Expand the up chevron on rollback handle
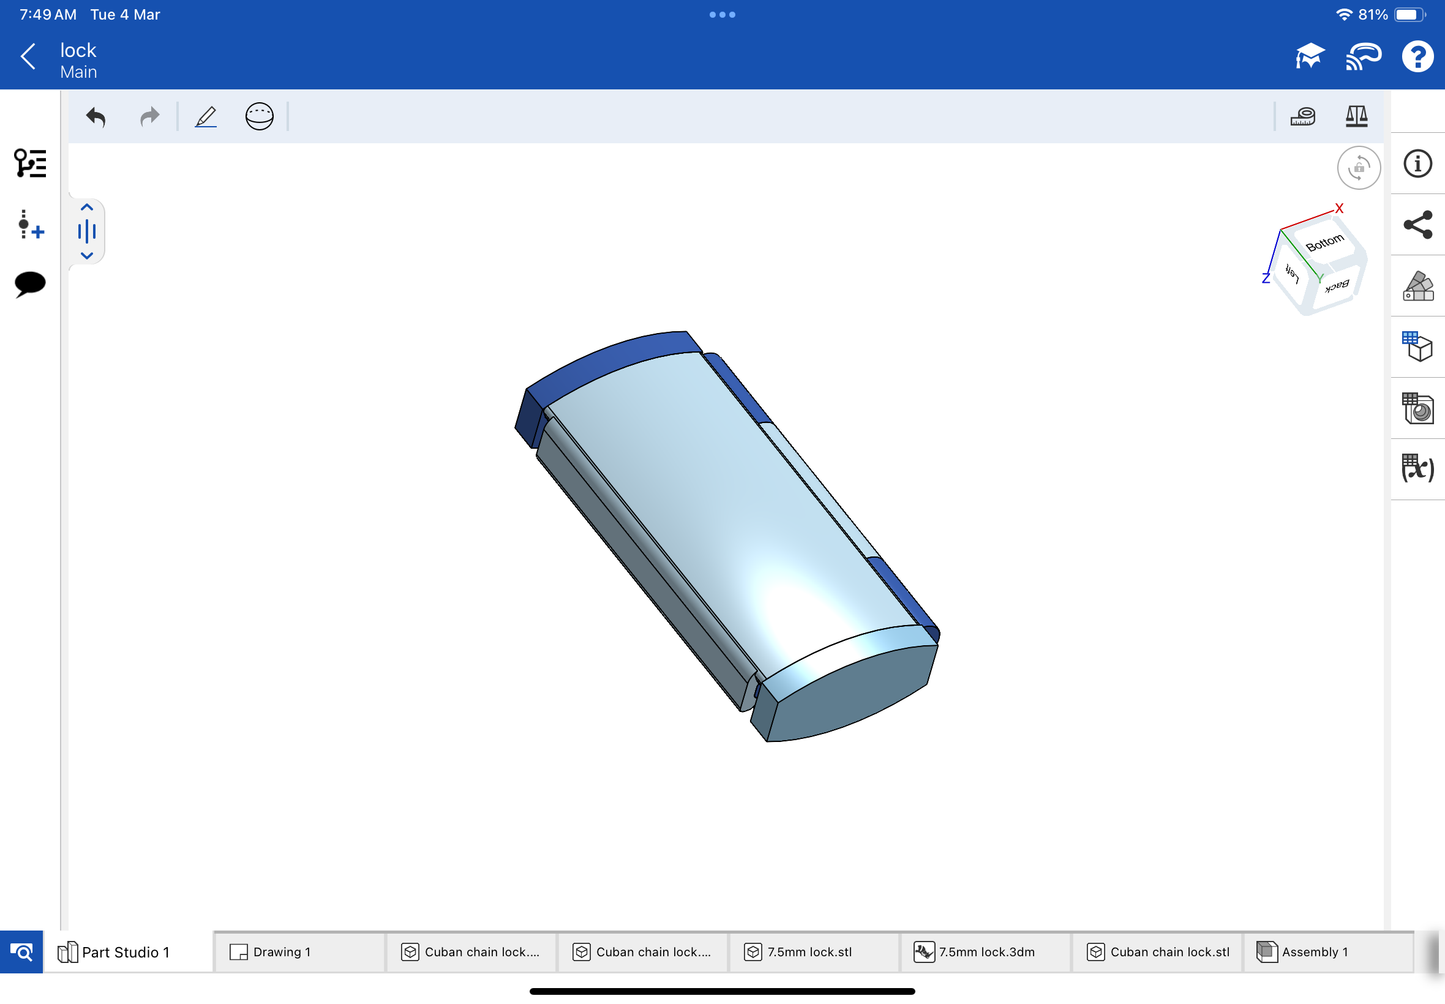 pyautogui.click(x=87, y=208)
